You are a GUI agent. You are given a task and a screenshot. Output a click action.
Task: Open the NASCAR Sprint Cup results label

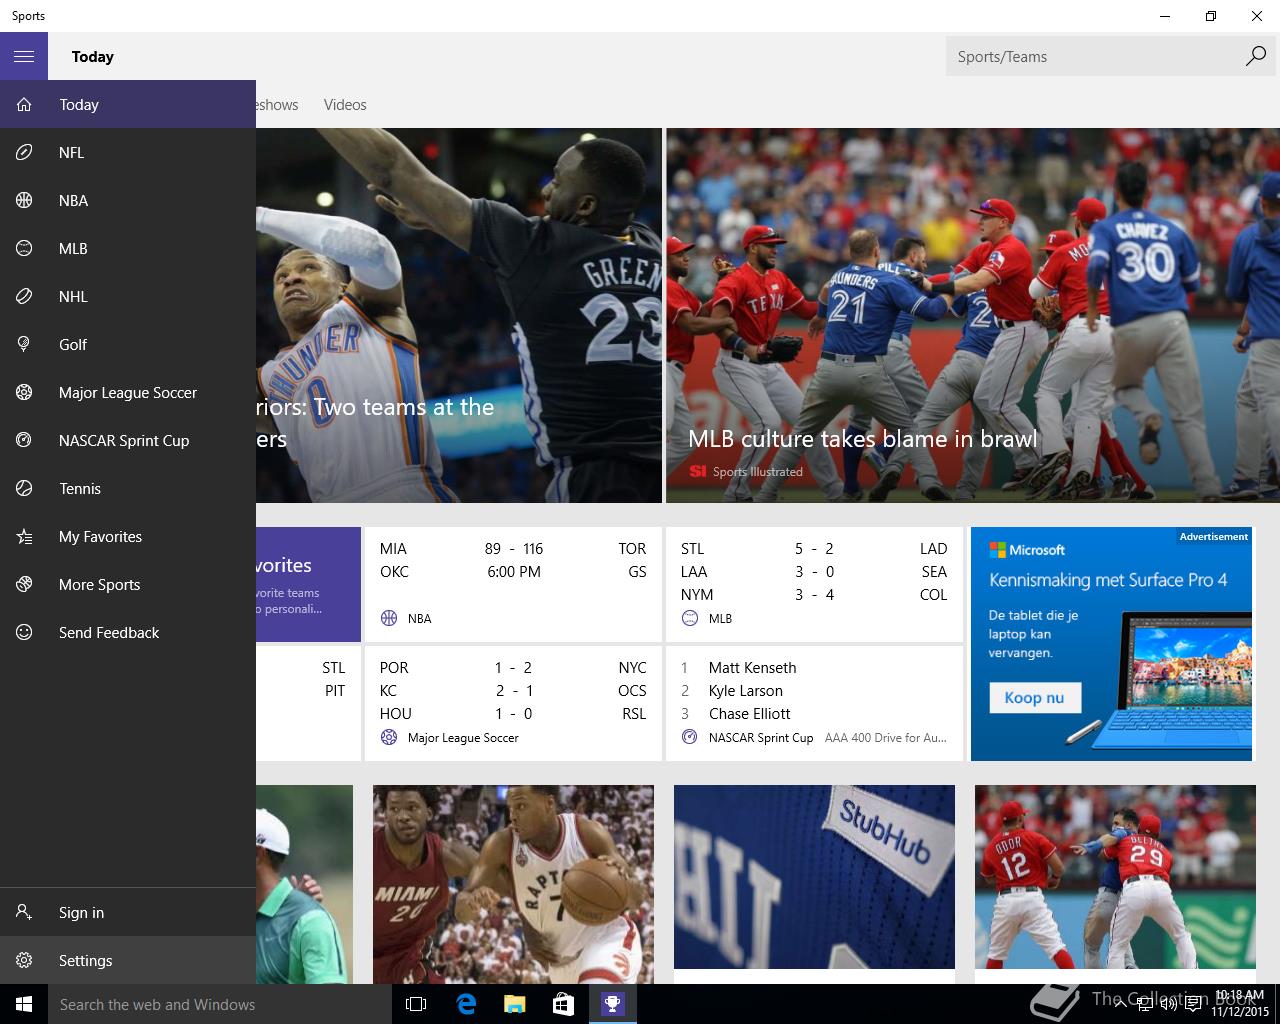[x=761, y=737]
